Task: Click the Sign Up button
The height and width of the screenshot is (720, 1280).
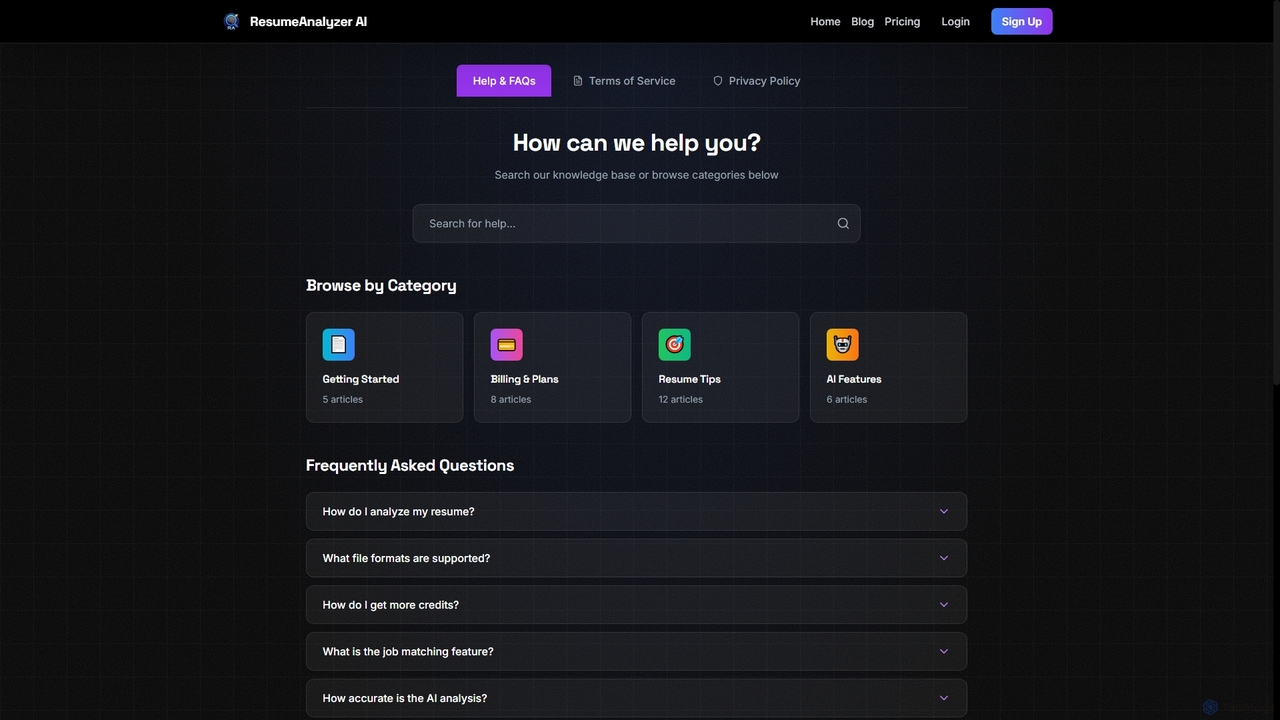Action: click(x=1022, y=21)
